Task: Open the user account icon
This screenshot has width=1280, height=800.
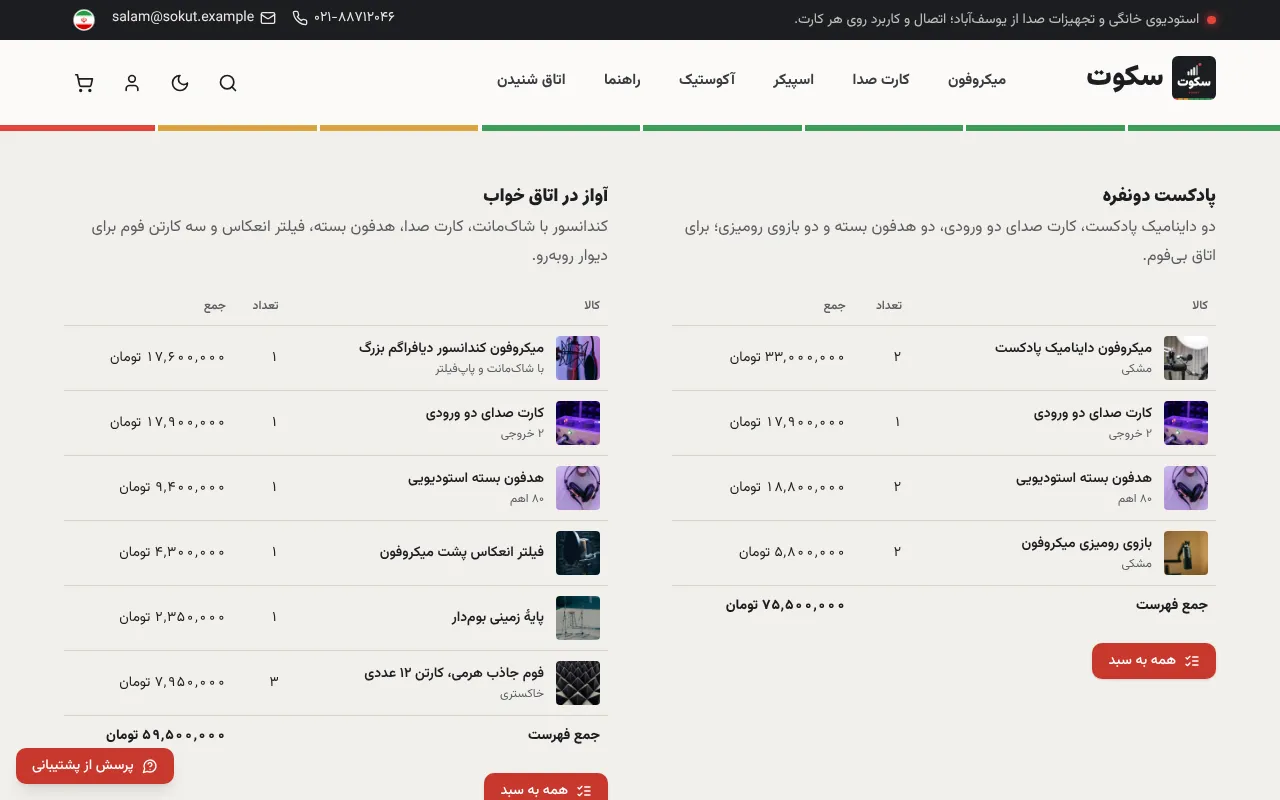Action: point(132,83)
